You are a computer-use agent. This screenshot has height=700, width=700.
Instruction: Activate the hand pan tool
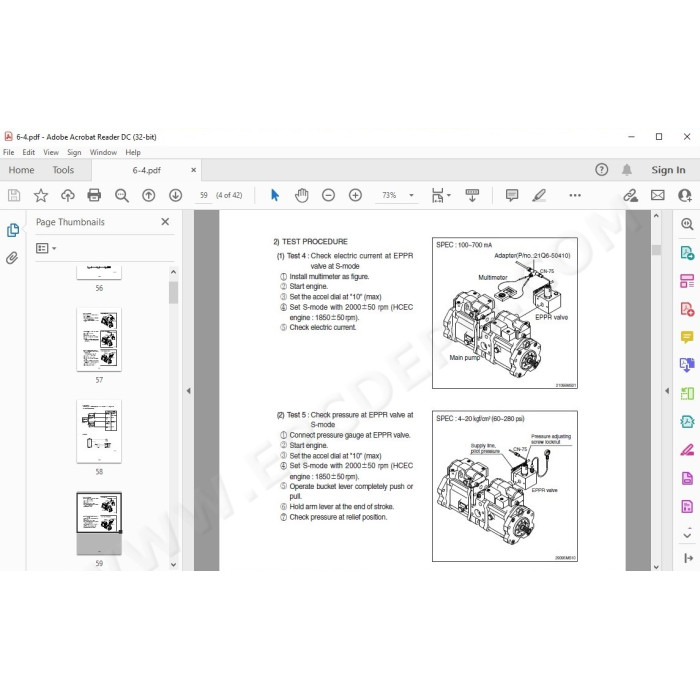click(x=302, y=195)
